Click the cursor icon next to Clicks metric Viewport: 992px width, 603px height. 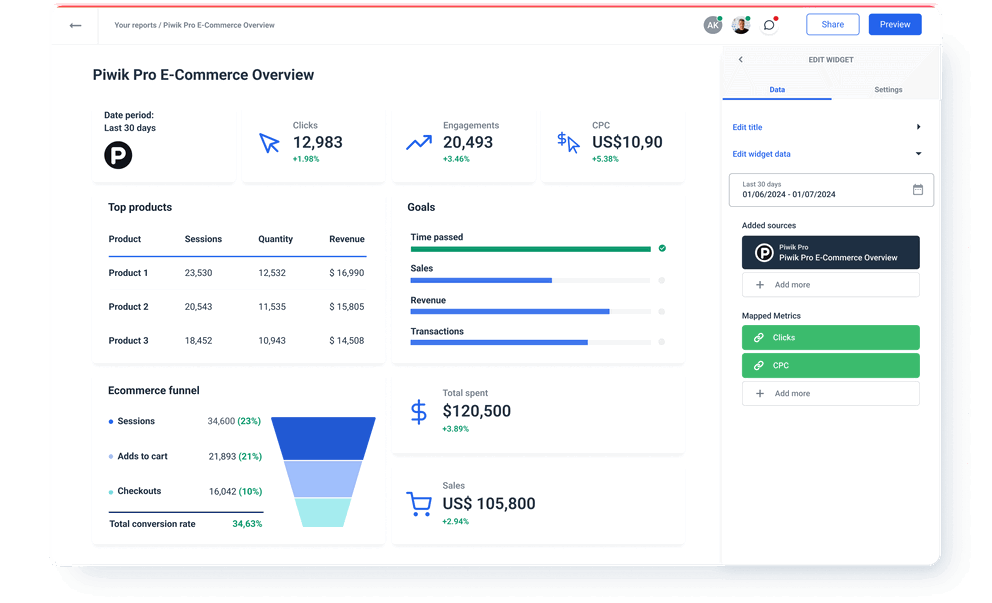[268, 143]
